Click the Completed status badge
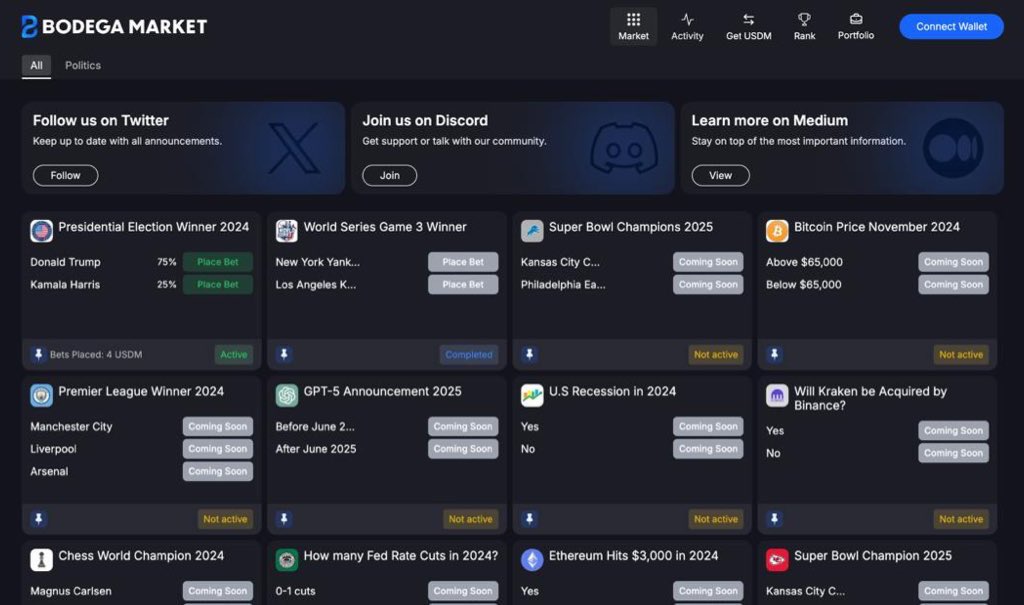Screen dimensions: 1024x605 (x=469, y=355)
